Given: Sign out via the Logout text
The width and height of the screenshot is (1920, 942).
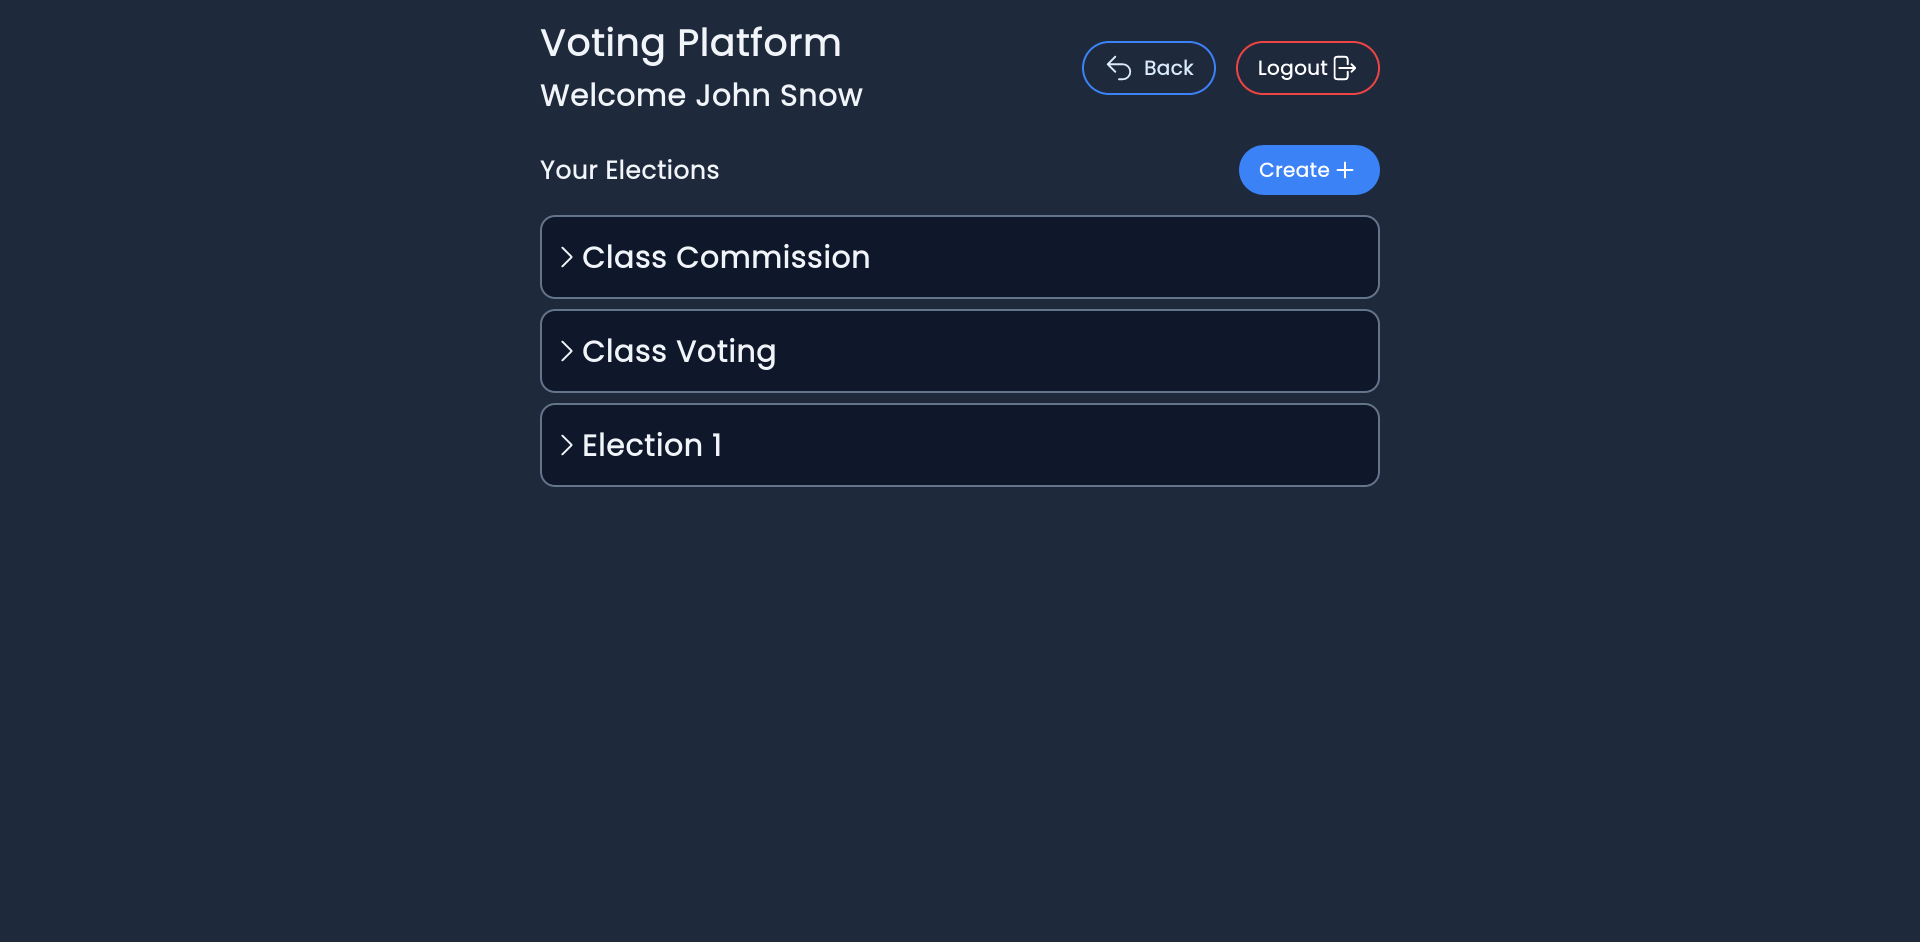Looking at the screenshot, I should [1292, 68].
